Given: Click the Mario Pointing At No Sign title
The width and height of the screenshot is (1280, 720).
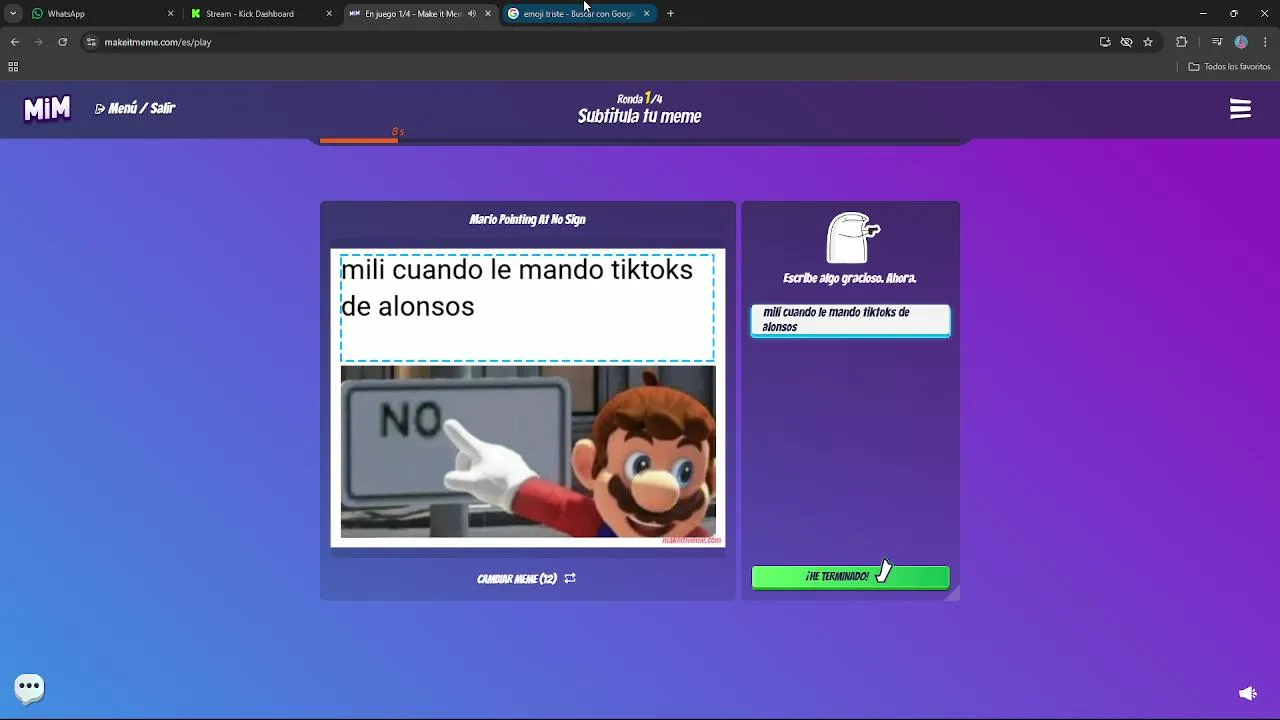Looking at the screenshot, I should (527, 219).
